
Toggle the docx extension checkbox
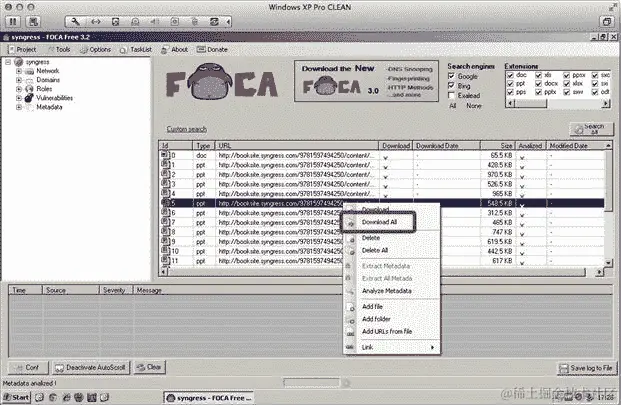[x=538, y=84]
